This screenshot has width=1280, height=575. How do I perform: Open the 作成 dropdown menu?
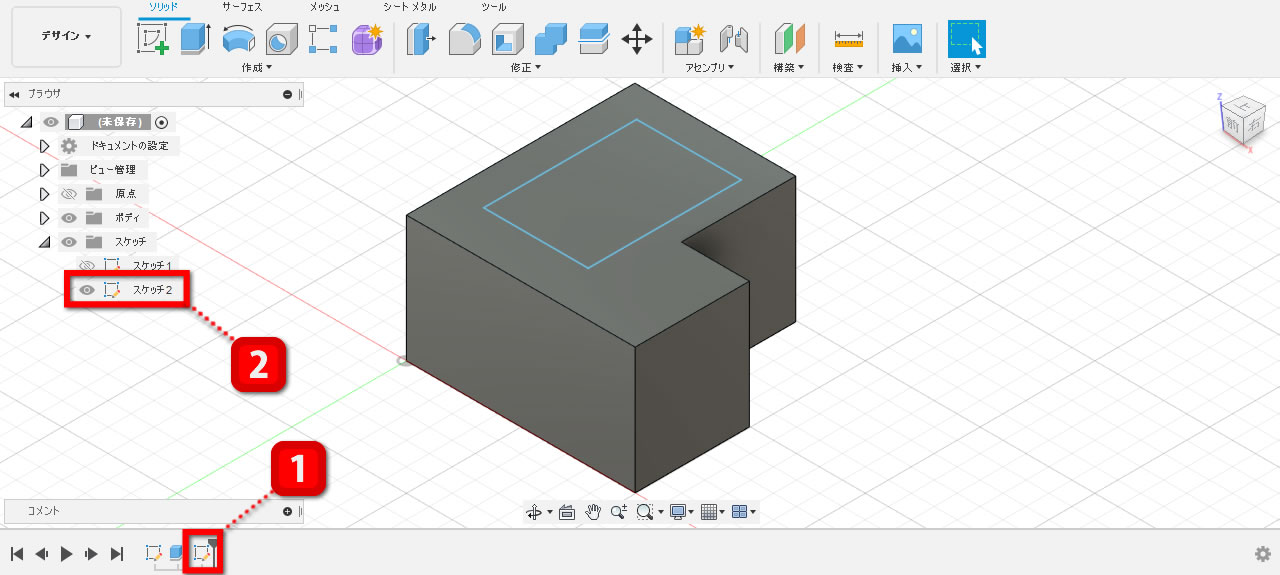pos(258,67)
